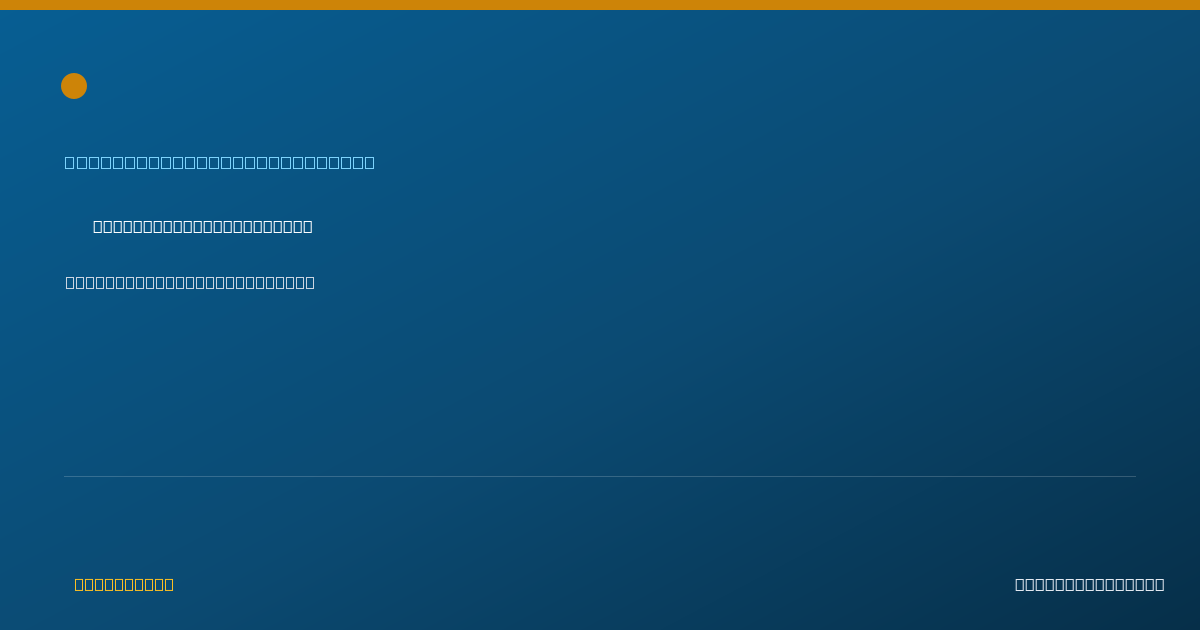
Task: Click first character of light blue heading
Action: point(70,162)
